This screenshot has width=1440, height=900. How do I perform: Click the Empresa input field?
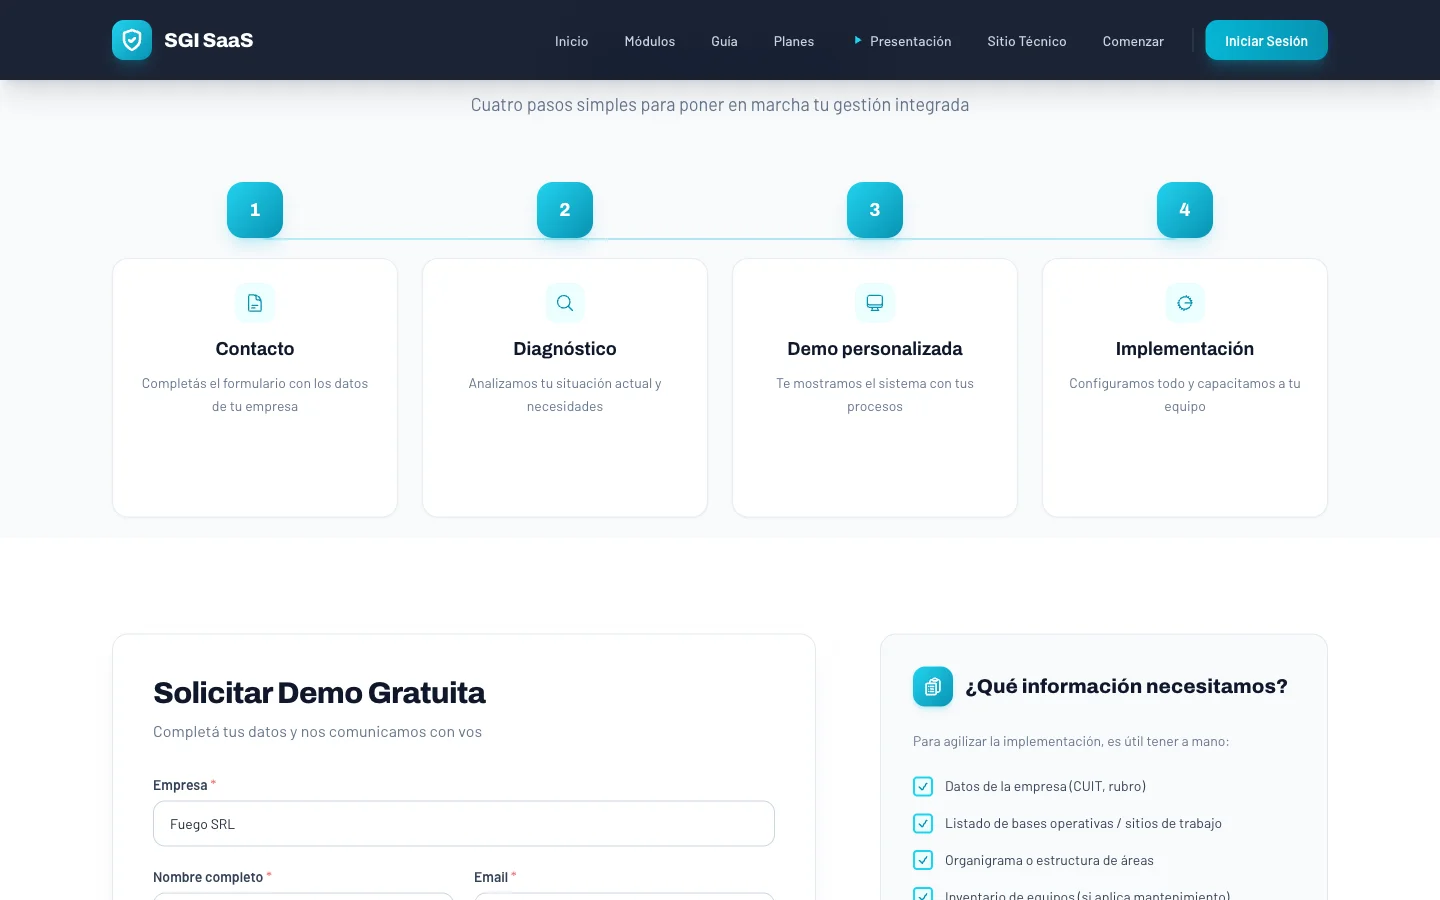464,824
